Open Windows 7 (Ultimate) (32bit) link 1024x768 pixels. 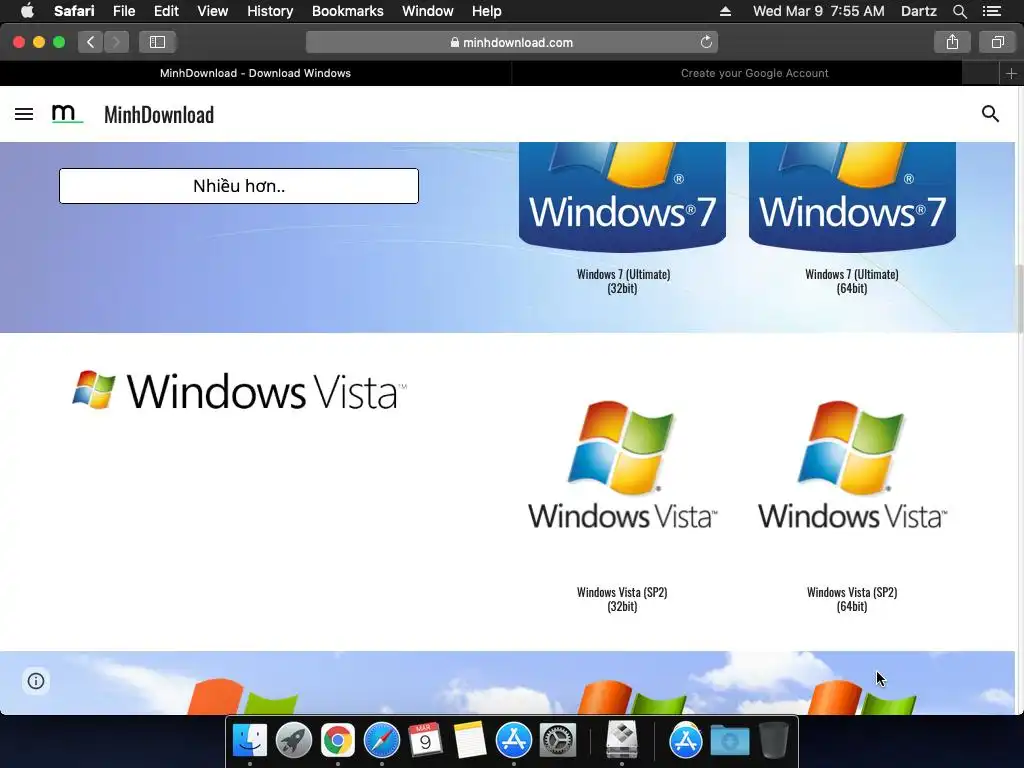(623, 281)
